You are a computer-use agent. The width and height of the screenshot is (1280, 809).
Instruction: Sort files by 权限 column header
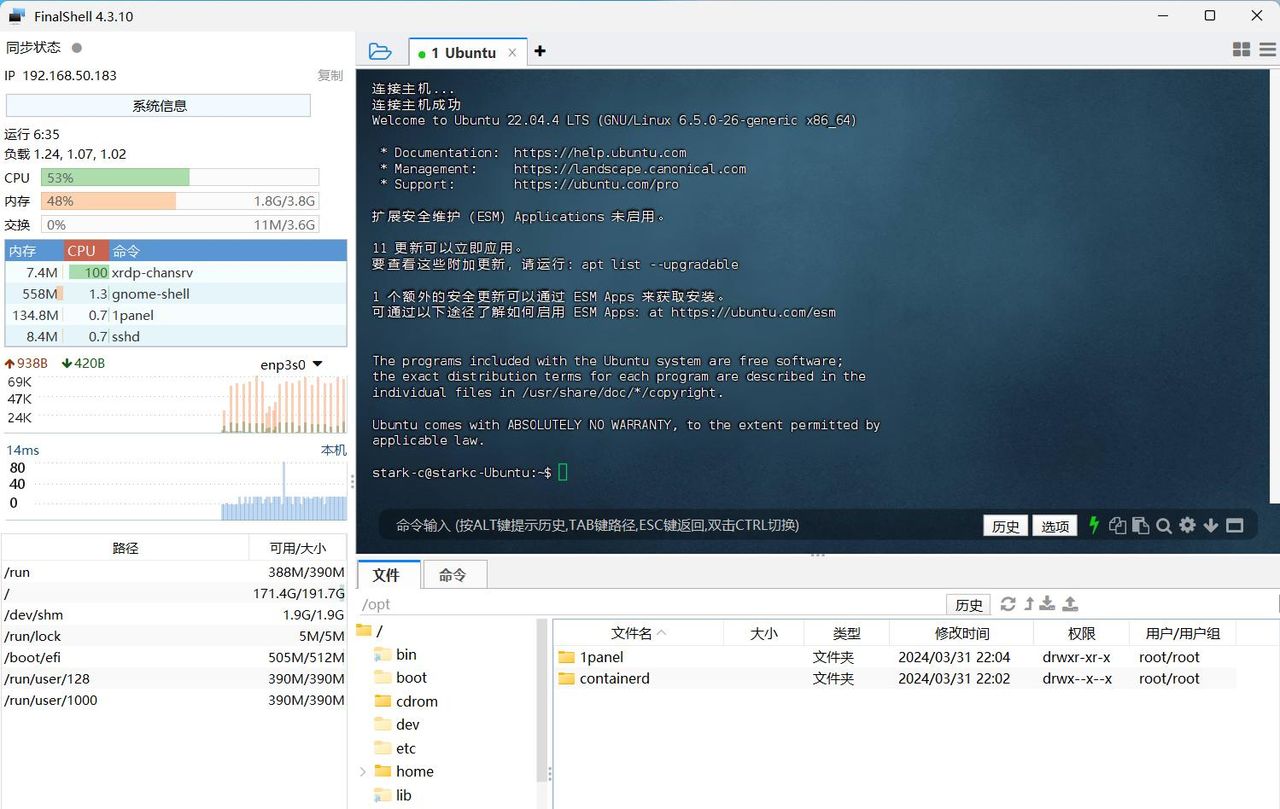point(1081,633)
